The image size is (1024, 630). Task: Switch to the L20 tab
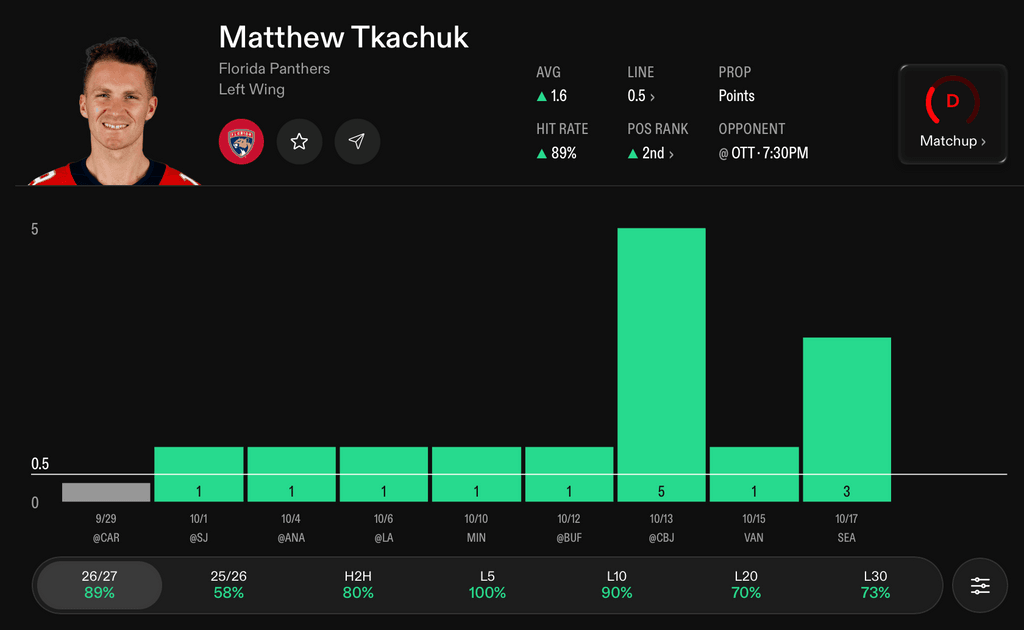[746, 585]
